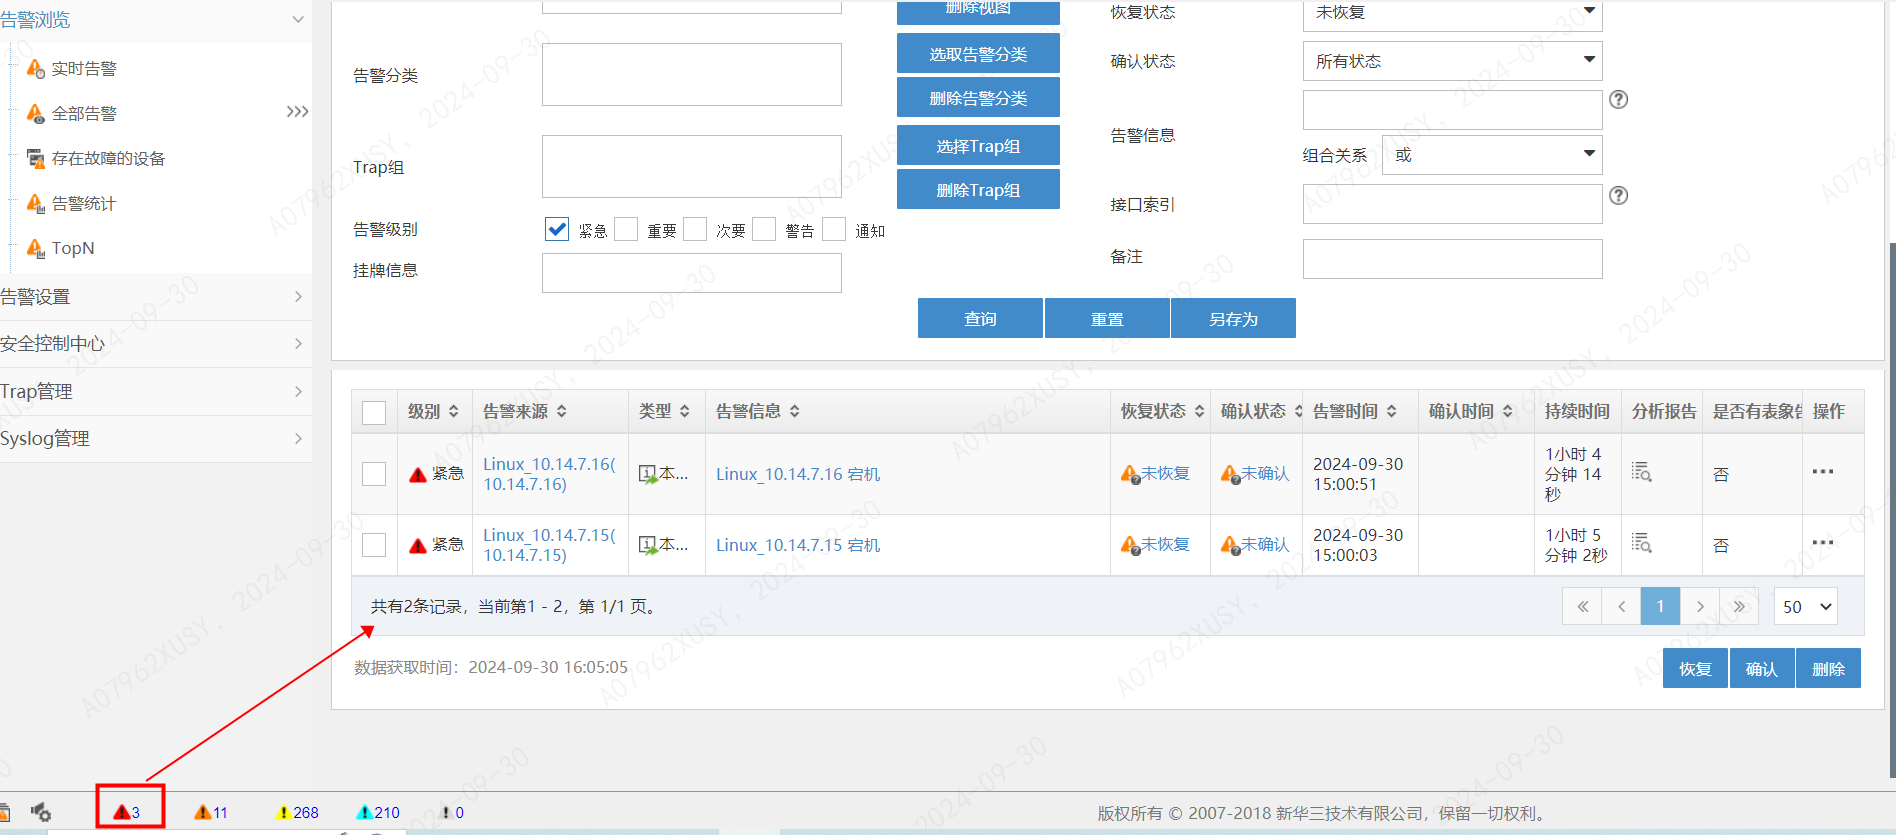Image resolution: width=1896 pixels, height=835 pixels.
Task: Open the more actions menu for Linux_10.14.7.16 row
Action: pos(1823,471)
